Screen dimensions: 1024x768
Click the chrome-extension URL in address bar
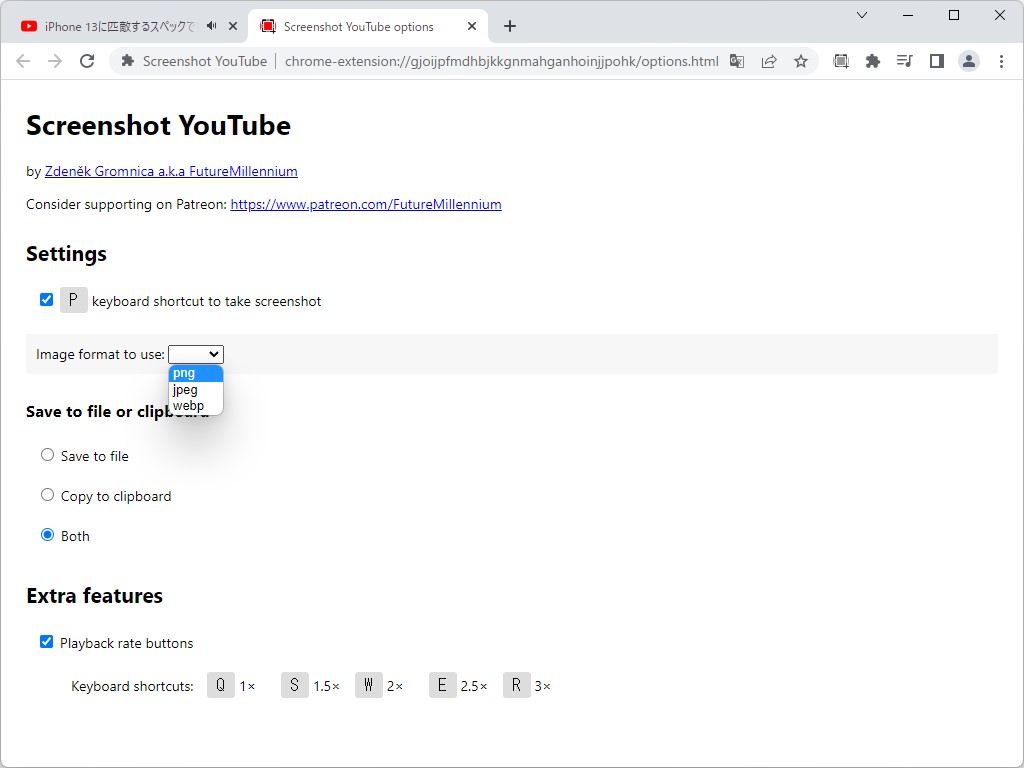pyautogui.click(x=502, y=61)
